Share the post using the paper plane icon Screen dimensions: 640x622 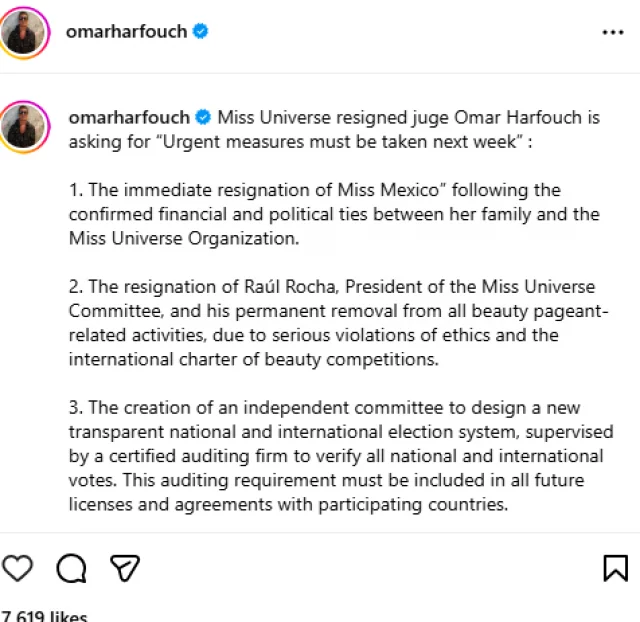pyautogui.click(x=124, y=568)
